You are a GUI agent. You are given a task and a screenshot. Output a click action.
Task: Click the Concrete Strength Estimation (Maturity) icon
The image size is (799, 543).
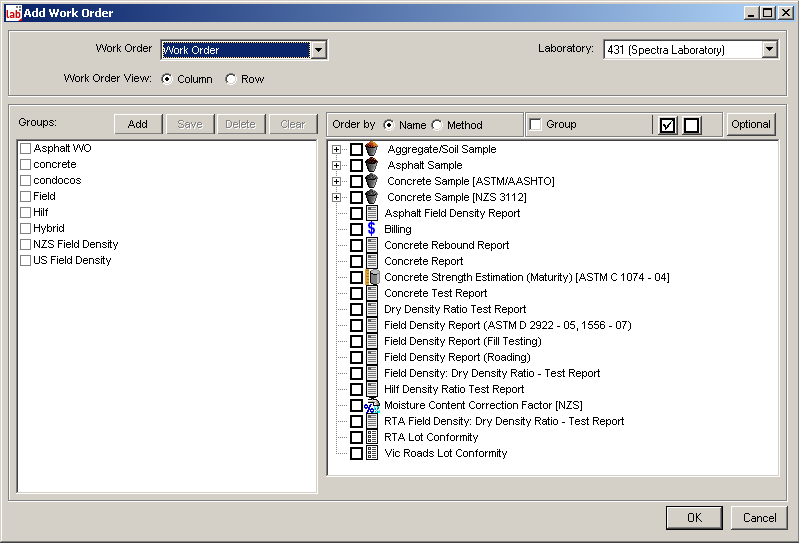pyautogui.click(x=372, y=277)
